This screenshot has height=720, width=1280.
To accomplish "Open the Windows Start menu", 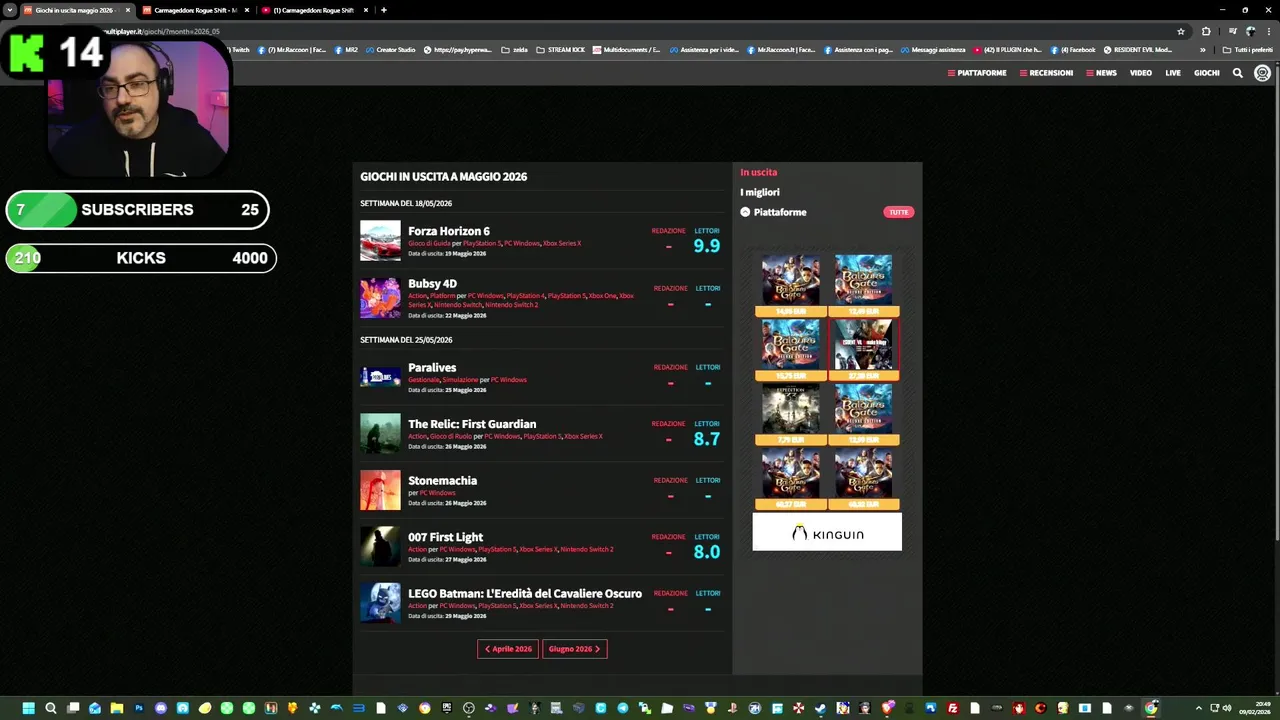I will click(28, 708).
